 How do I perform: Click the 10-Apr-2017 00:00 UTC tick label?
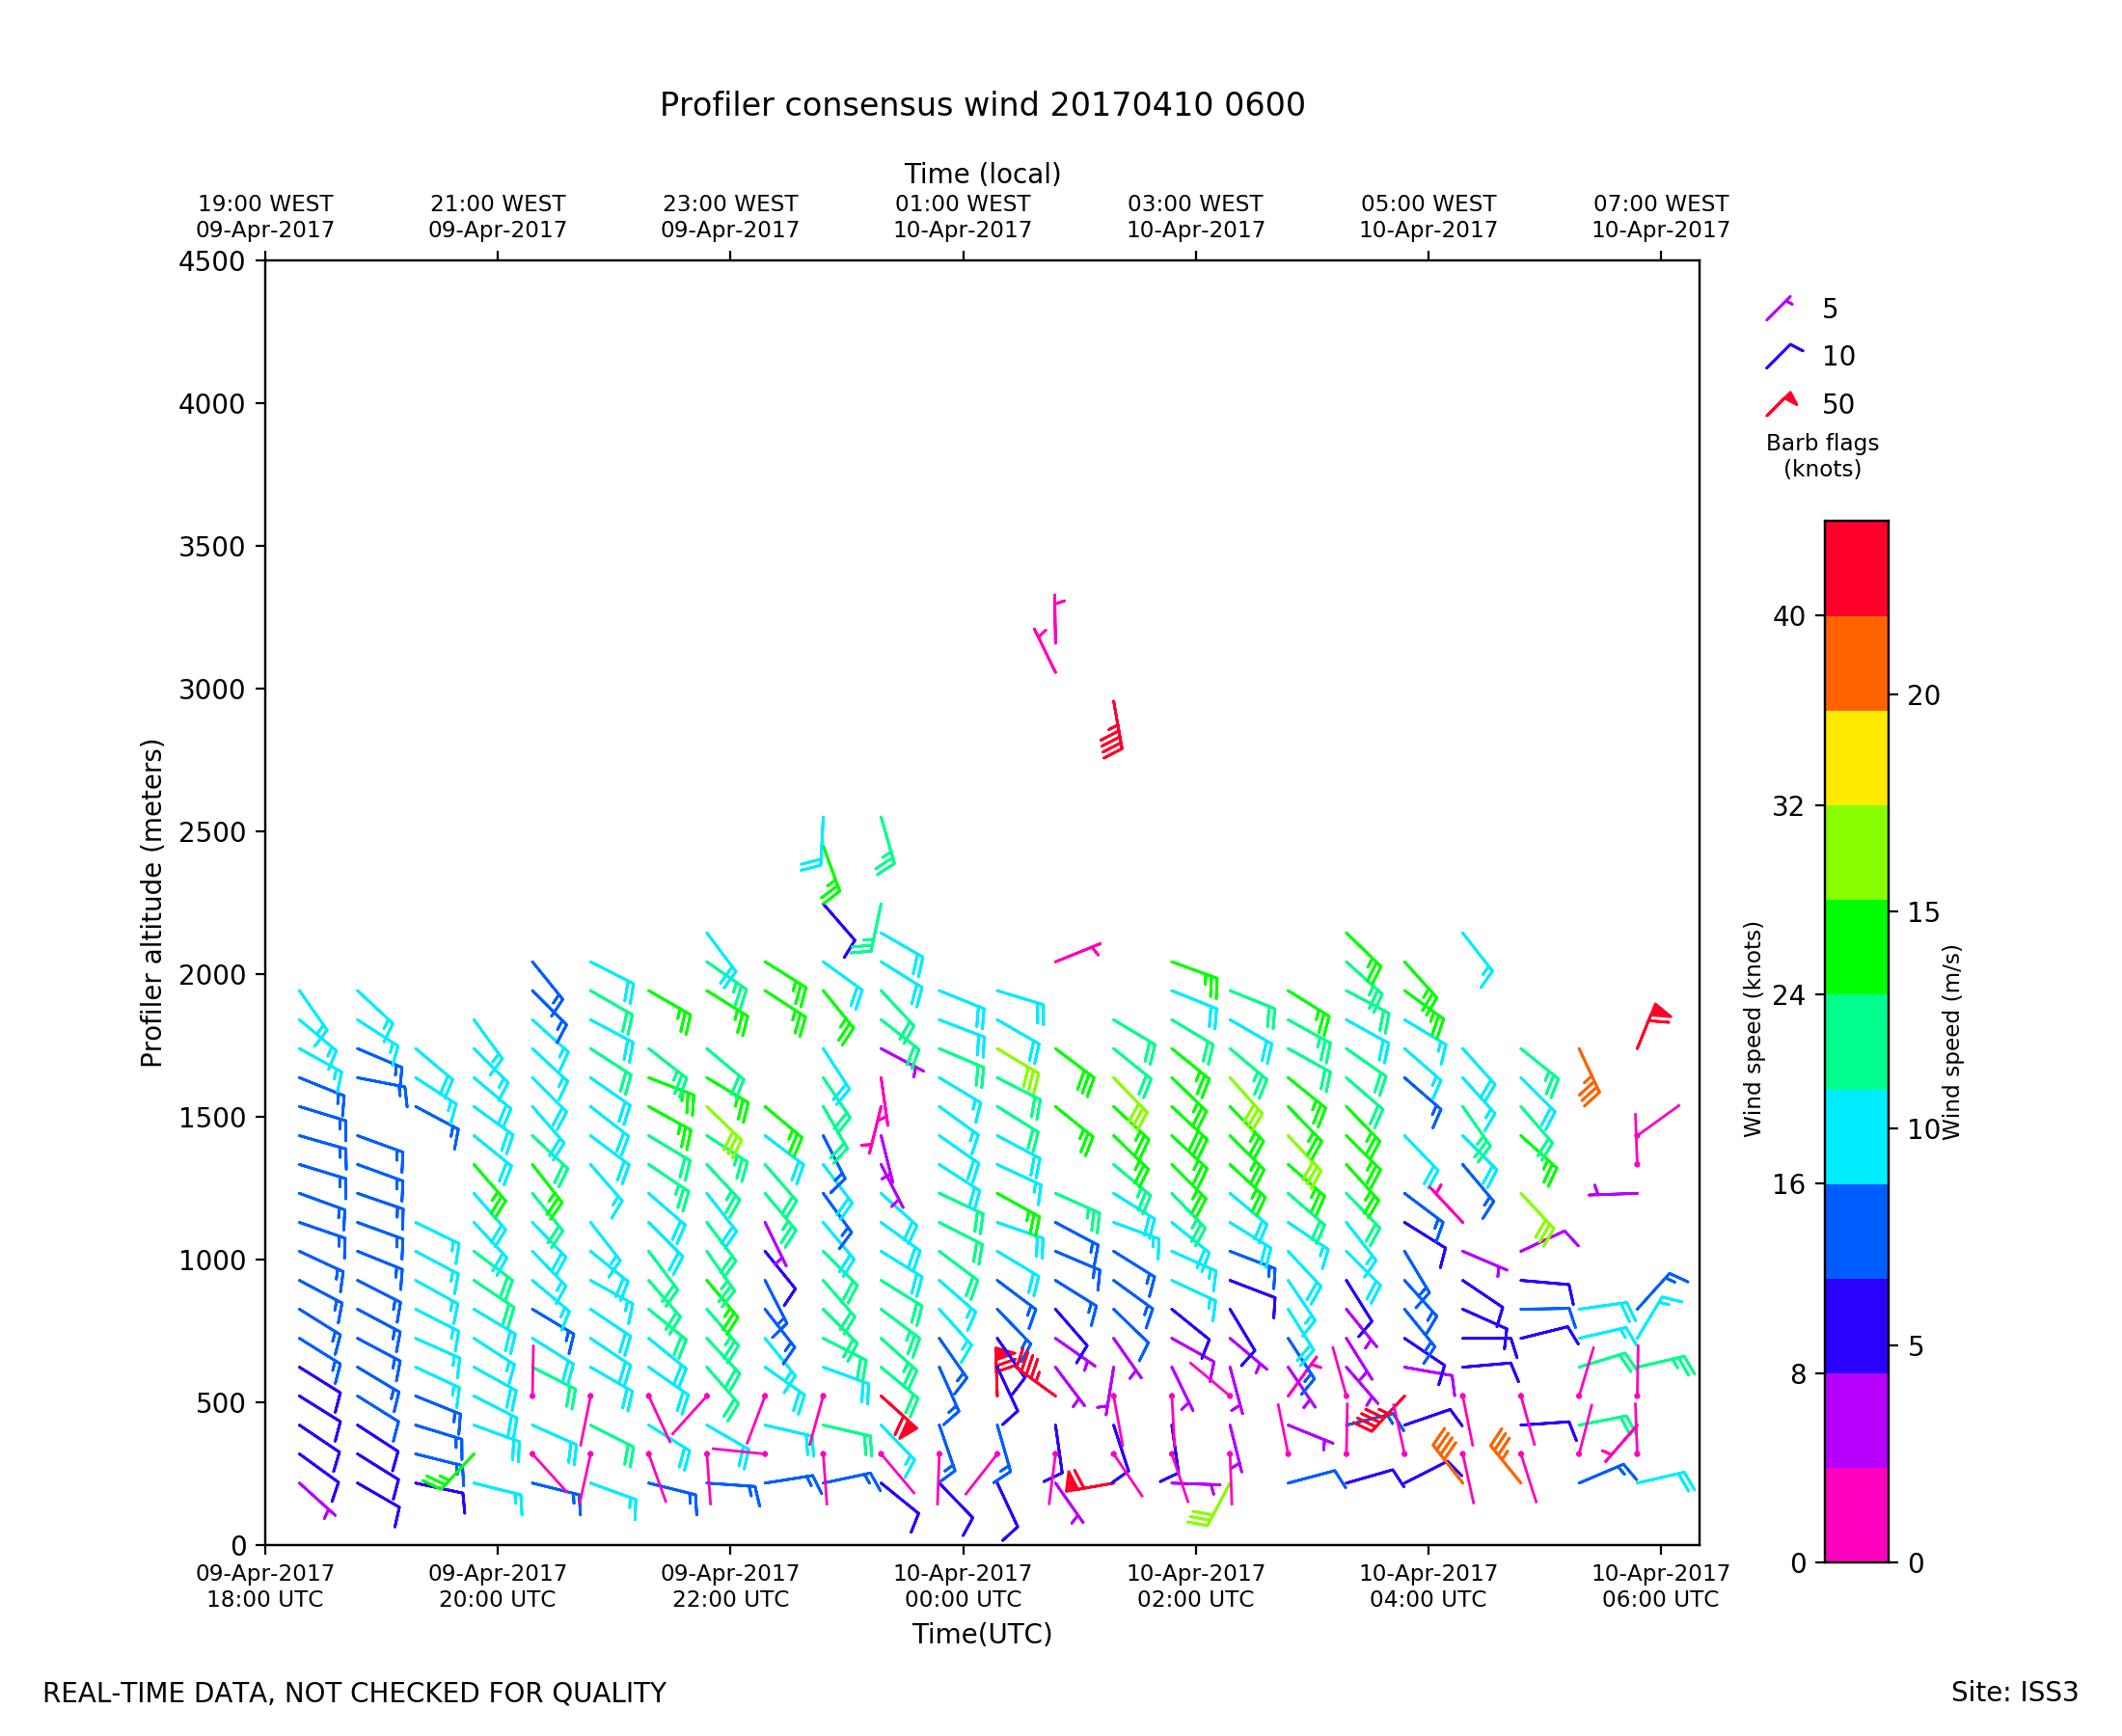(963, 1586)
